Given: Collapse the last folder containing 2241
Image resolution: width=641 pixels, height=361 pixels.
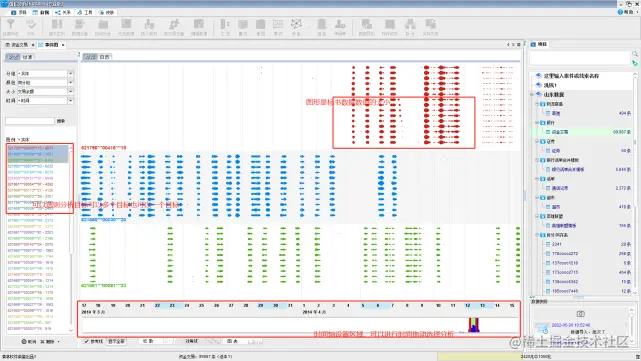Looking at the screenshot, I should point(537,235).
